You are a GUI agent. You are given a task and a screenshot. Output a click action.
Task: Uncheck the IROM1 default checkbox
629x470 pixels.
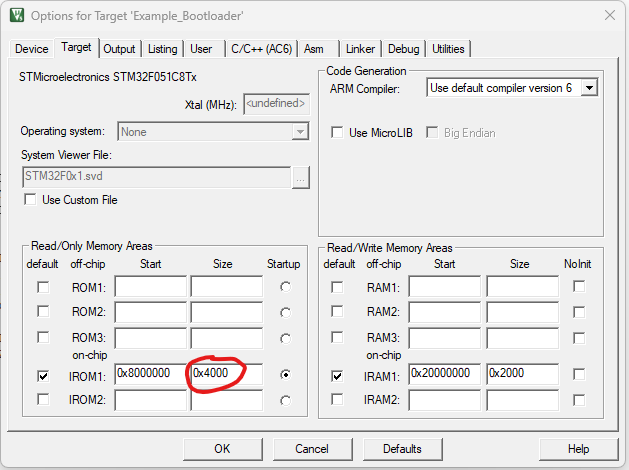click(42, 376)
